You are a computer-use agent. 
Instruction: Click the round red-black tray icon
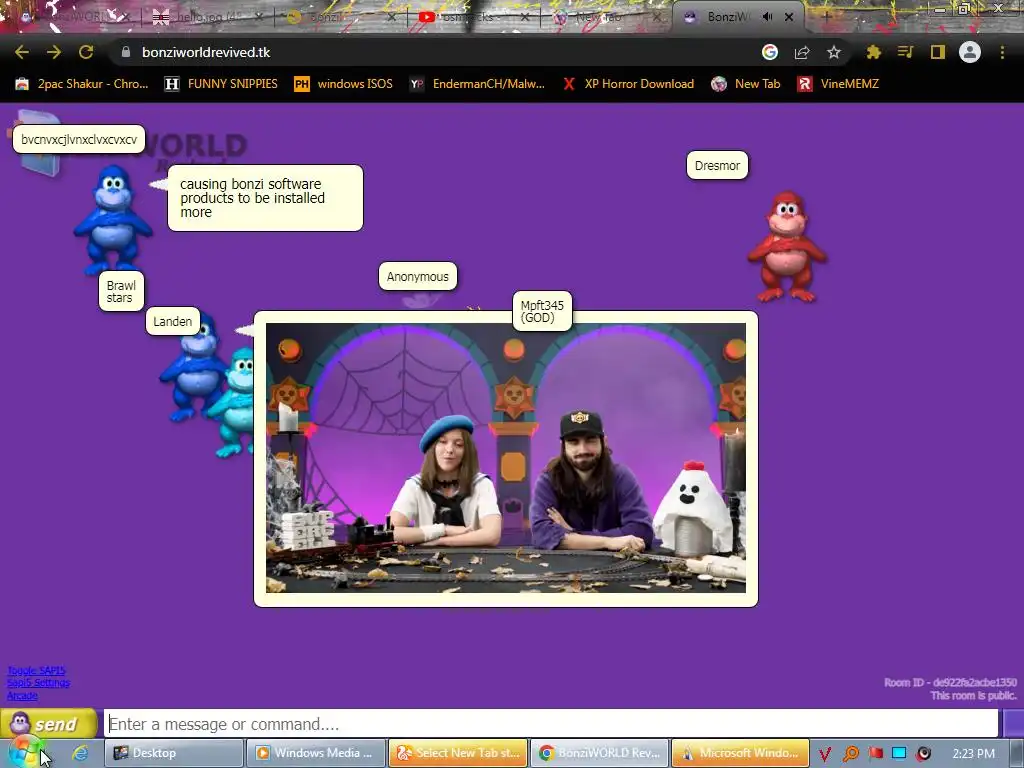923,754
